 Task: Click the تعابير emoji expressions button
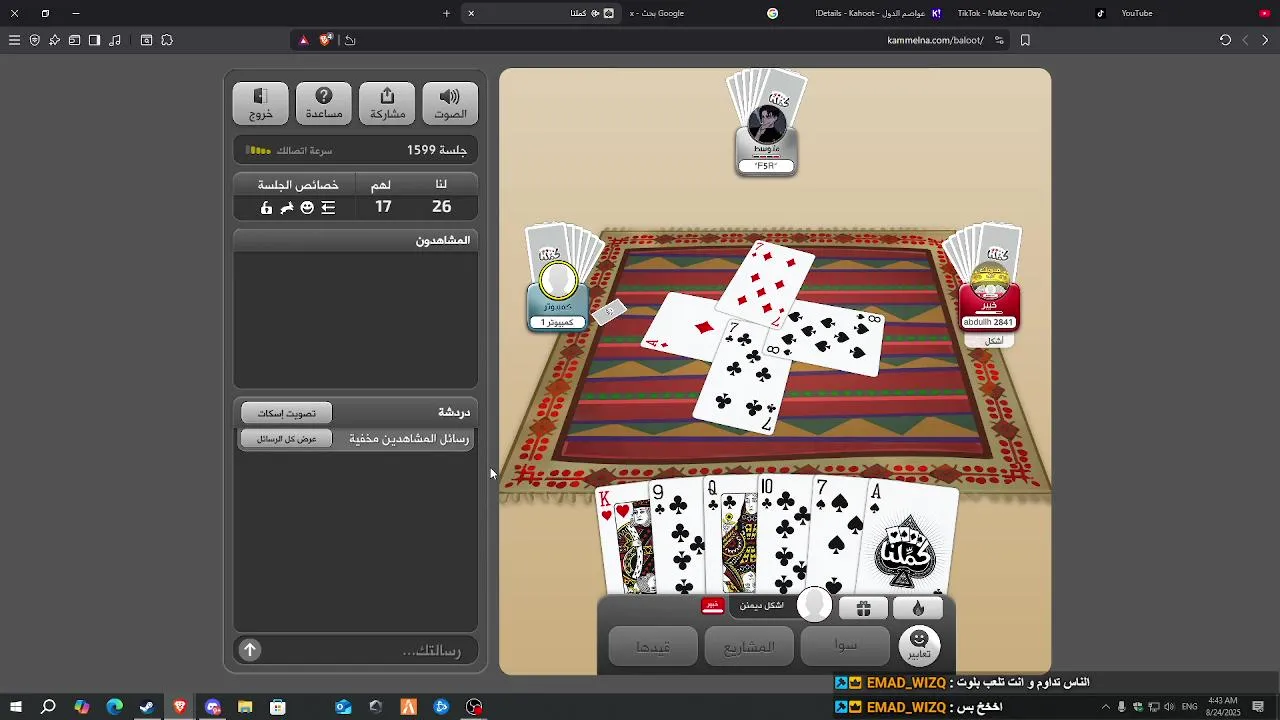click(919, 645)
